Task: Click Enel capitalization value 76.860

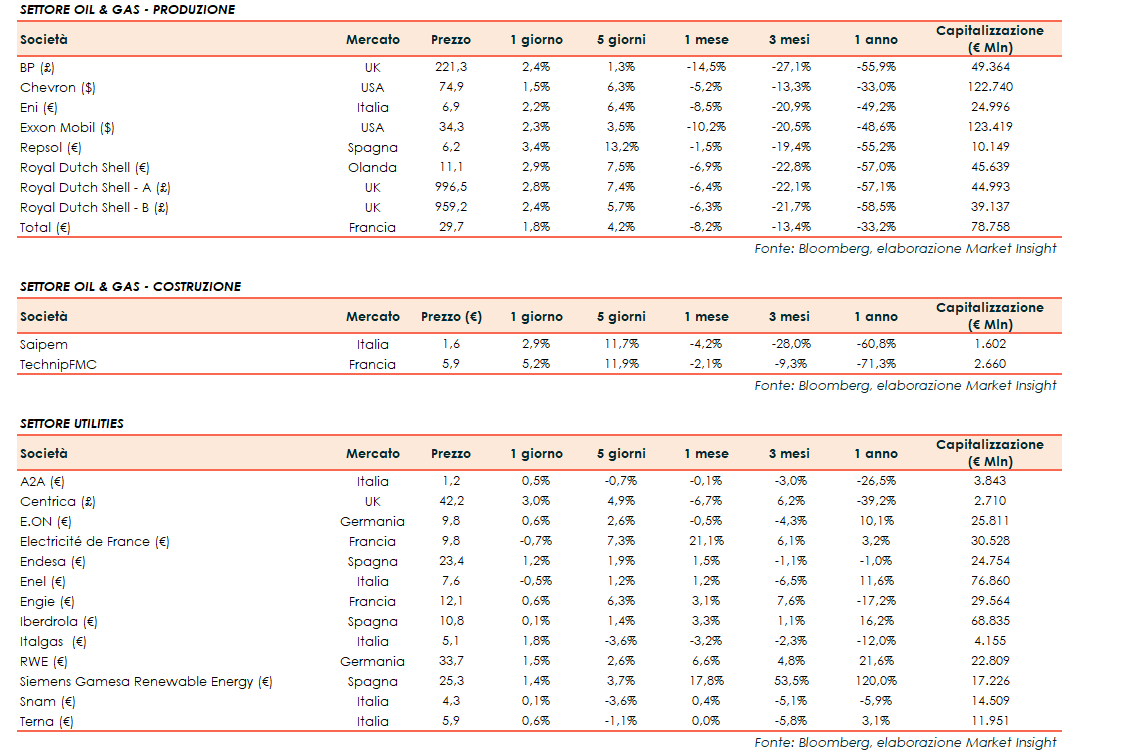Action: pyautogui.click(x=988, y=581)
